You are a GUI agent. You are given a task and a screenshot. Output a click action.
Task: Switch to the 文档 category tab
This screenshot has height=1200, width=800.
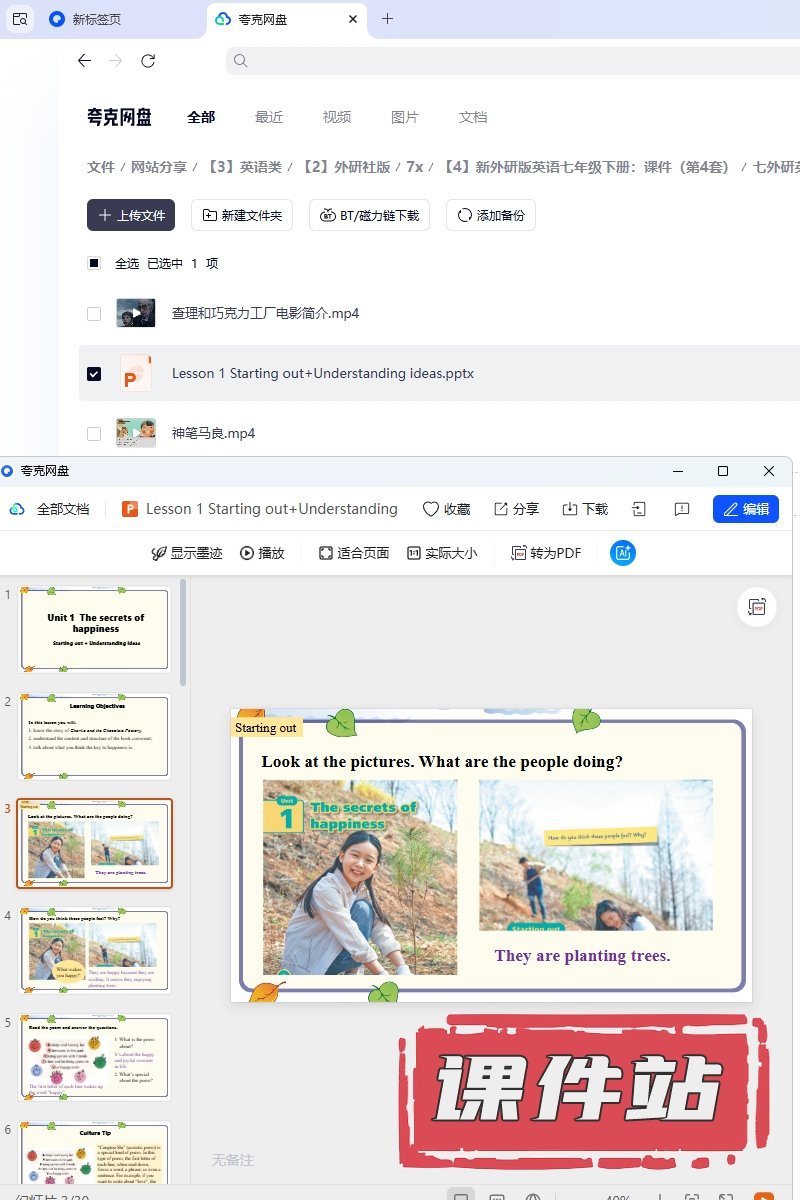coord(473,117)
